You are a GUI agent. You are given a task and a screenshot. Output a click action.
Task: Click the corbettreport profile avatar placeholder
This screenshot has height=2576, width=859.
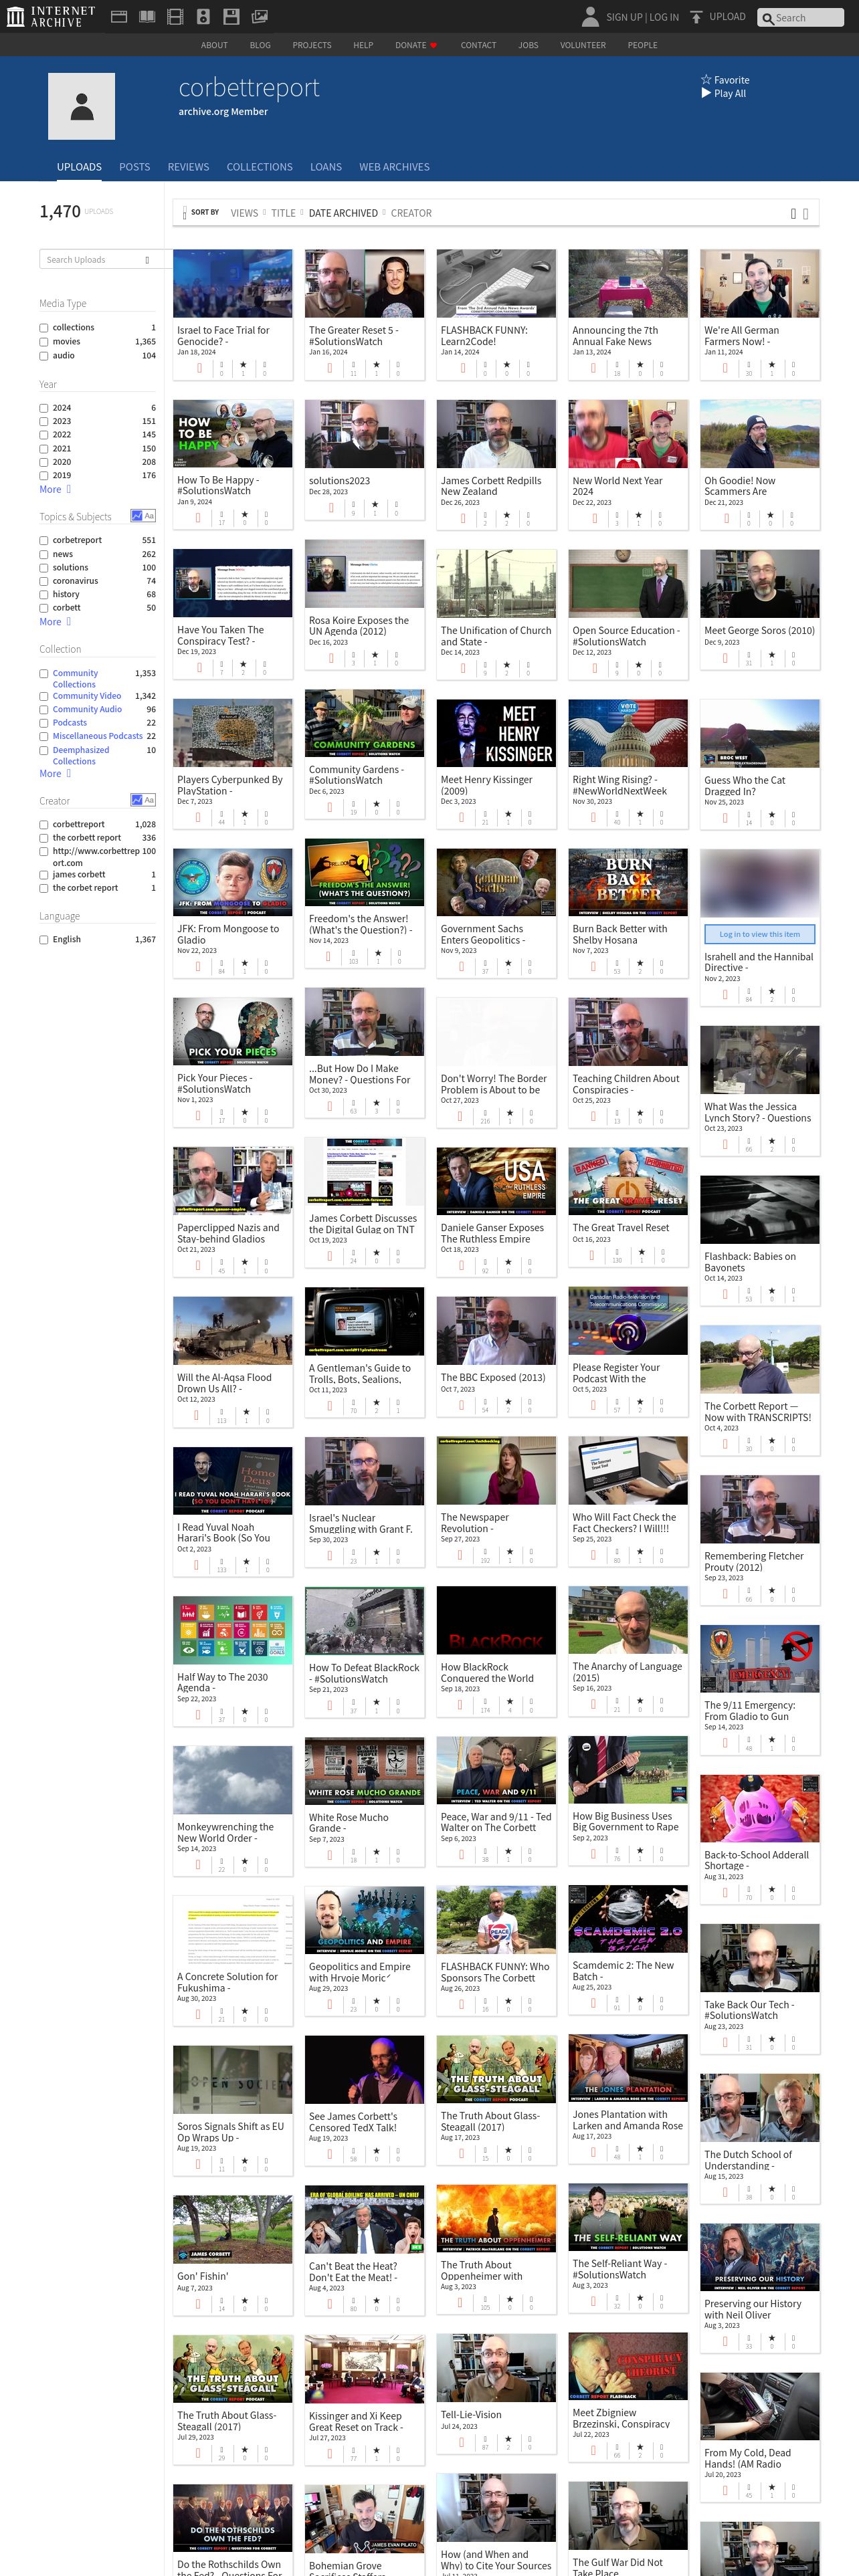point(81,106)
